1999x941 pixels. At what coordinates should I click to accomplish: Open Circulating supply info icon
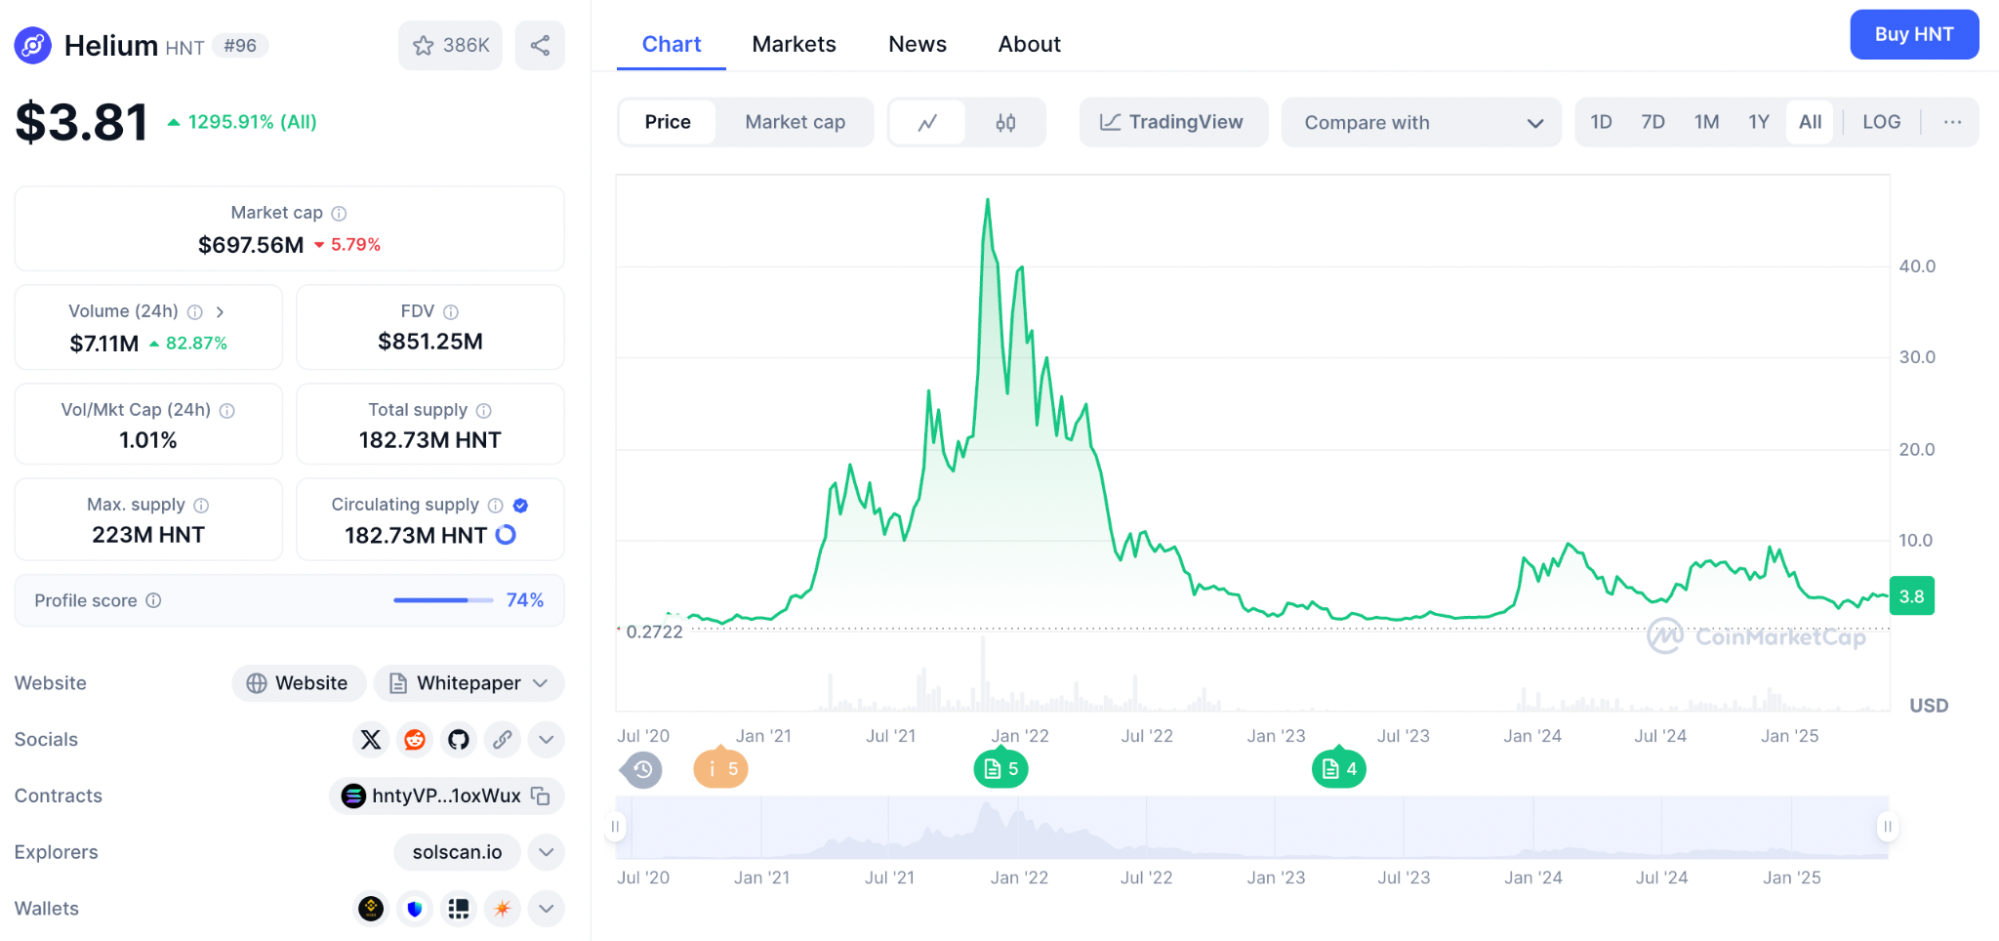(495, 505)
